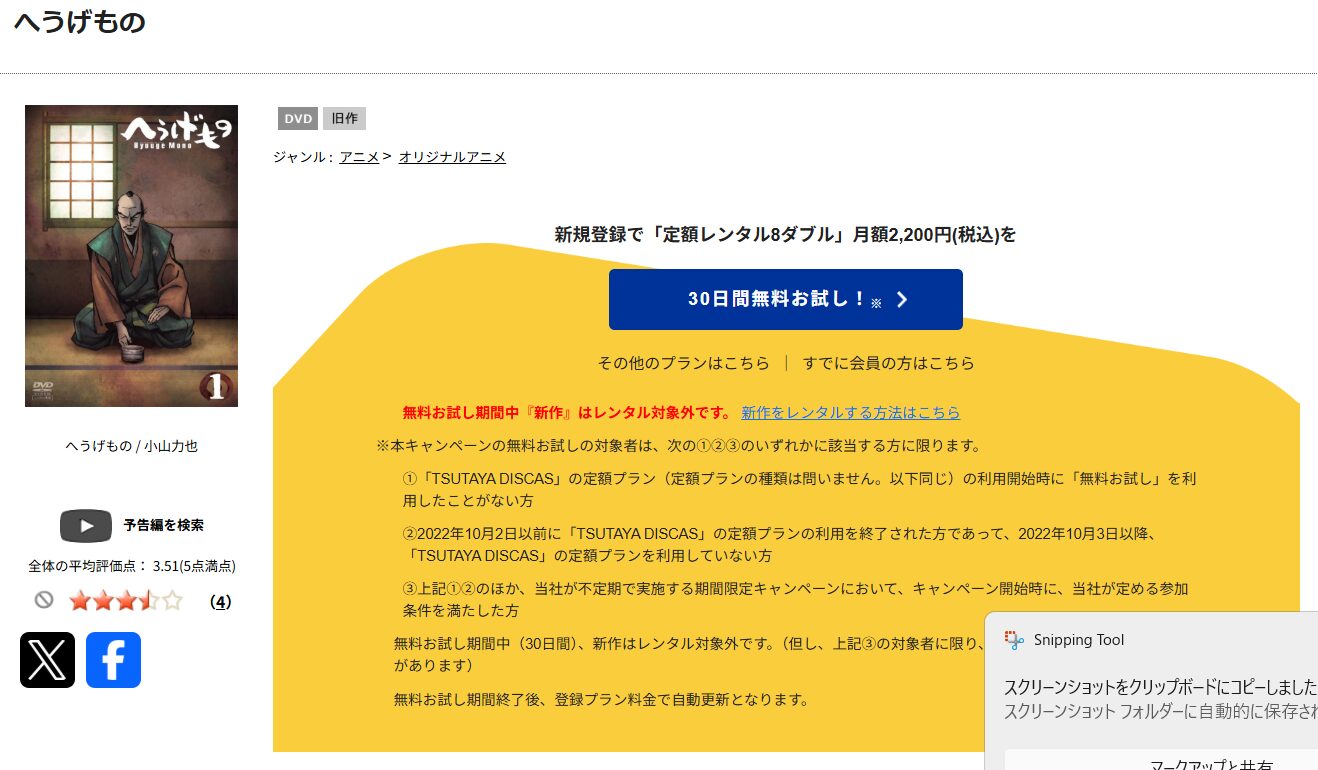Click the DVD format tag

coord(298,119)
